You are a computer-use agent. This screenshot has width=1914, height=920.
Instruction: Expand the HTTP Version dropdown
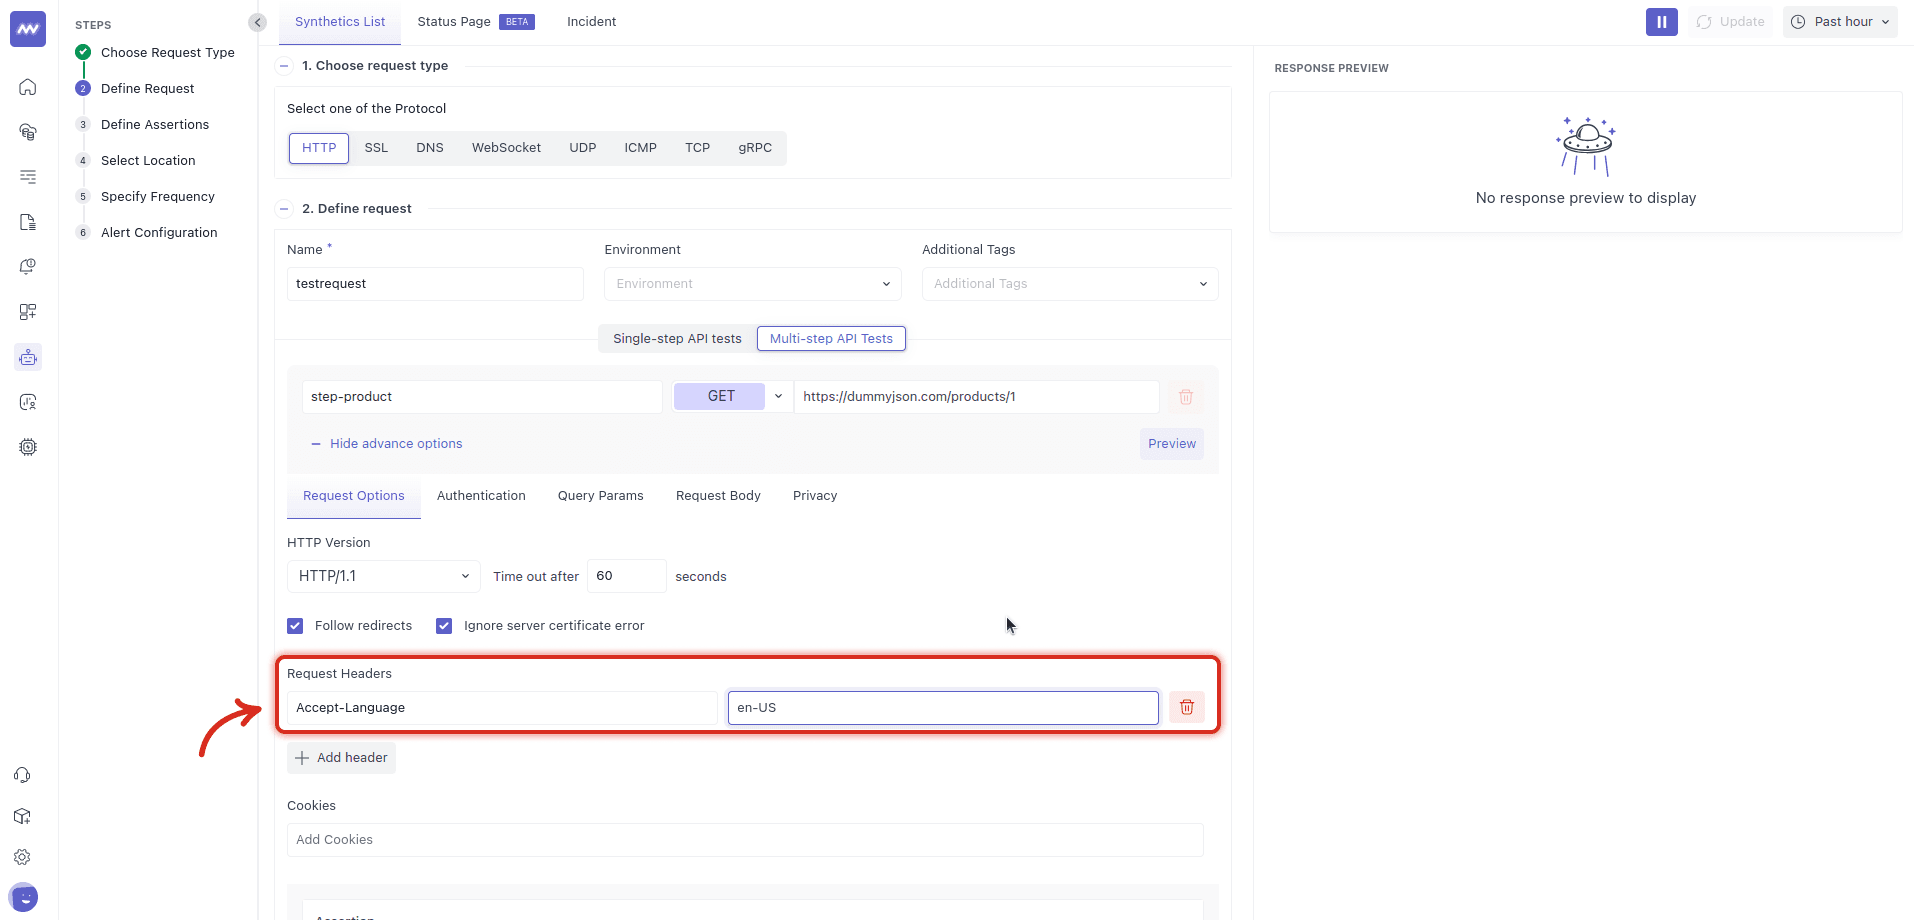point(383,576)
